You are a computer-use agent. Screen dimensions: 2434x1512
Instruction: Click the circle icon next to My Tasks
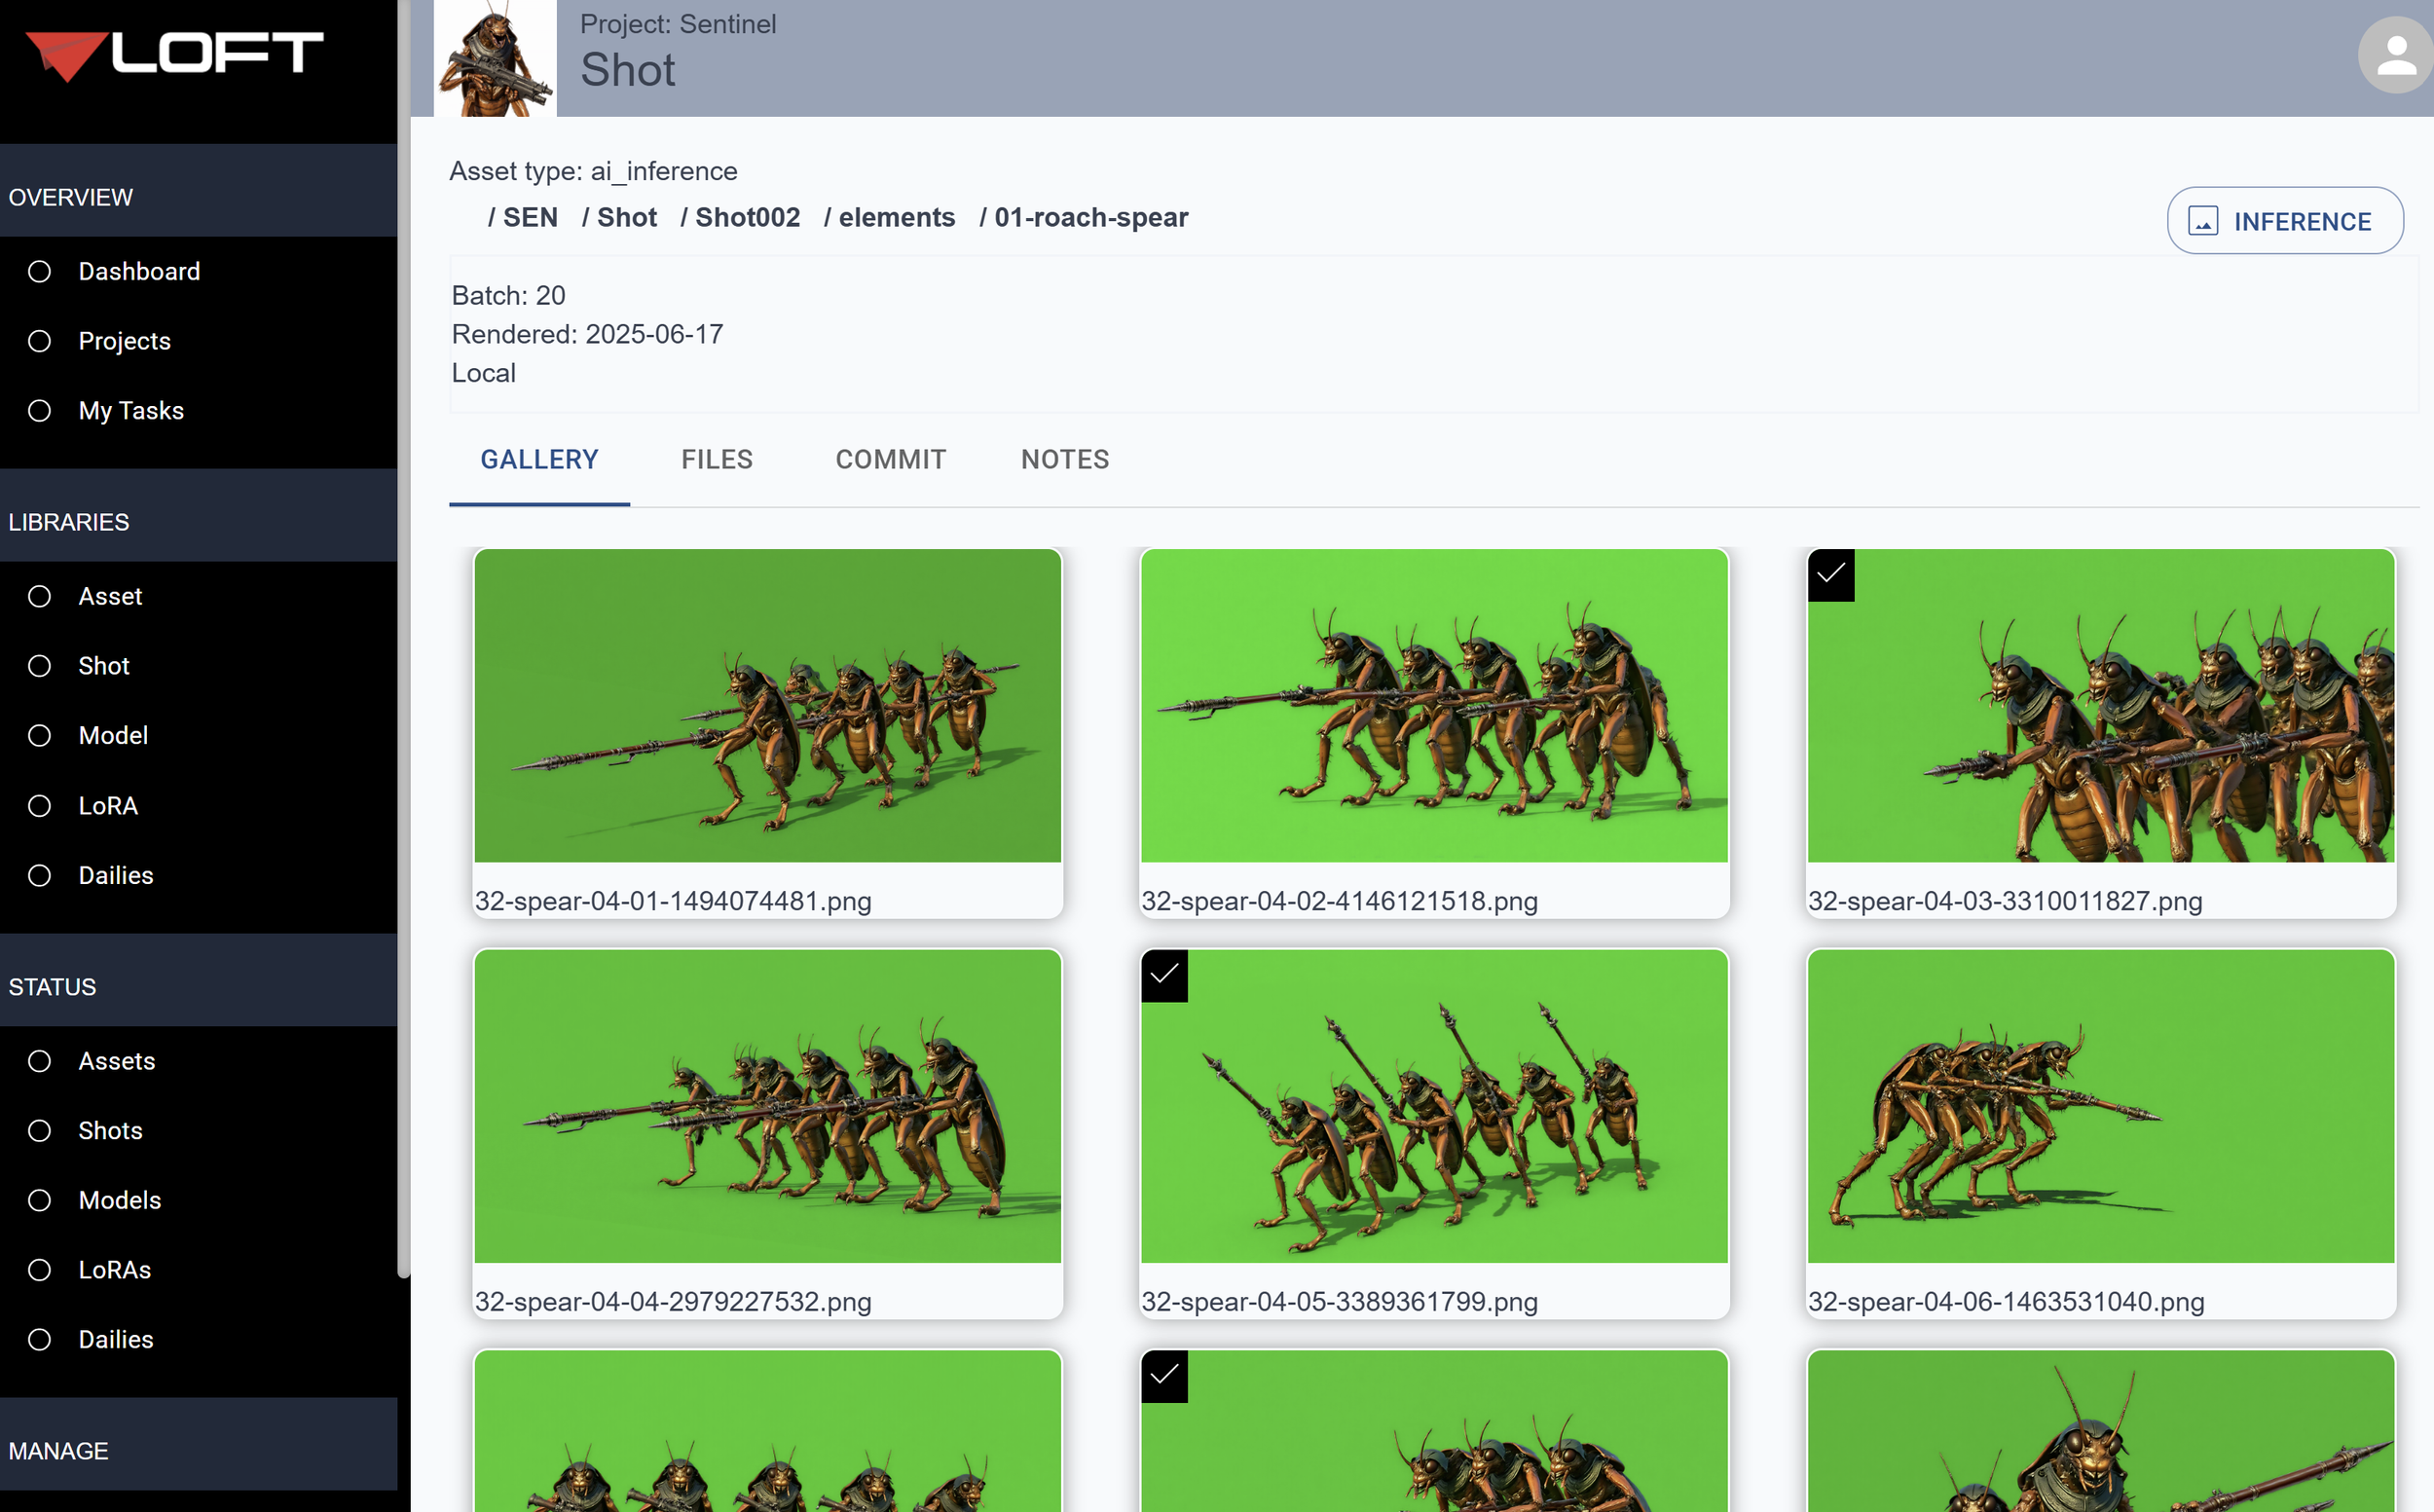(39, 410)
